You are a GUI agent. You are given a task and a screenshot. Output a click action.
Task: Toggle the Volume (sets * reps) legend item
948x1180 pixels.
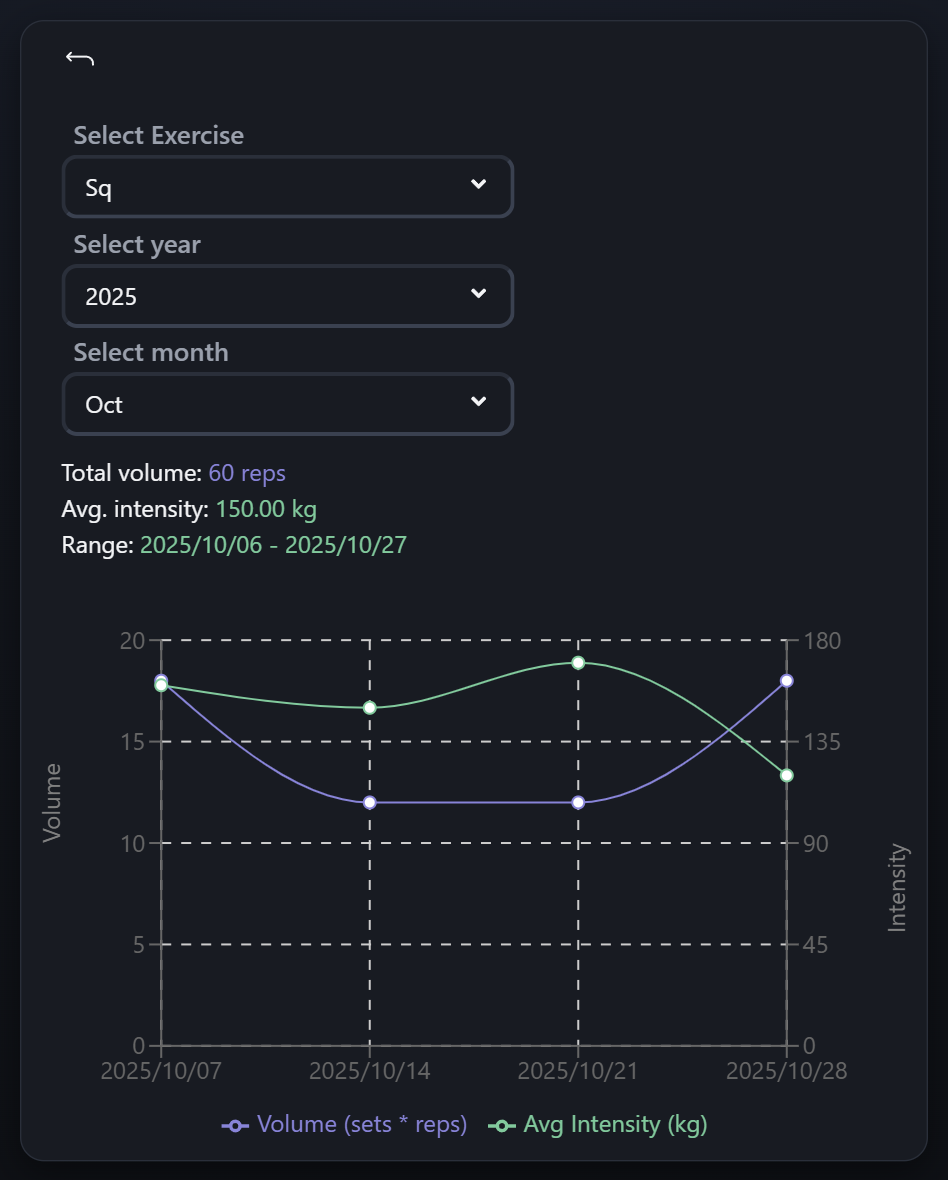click(x=344, y=1124)
